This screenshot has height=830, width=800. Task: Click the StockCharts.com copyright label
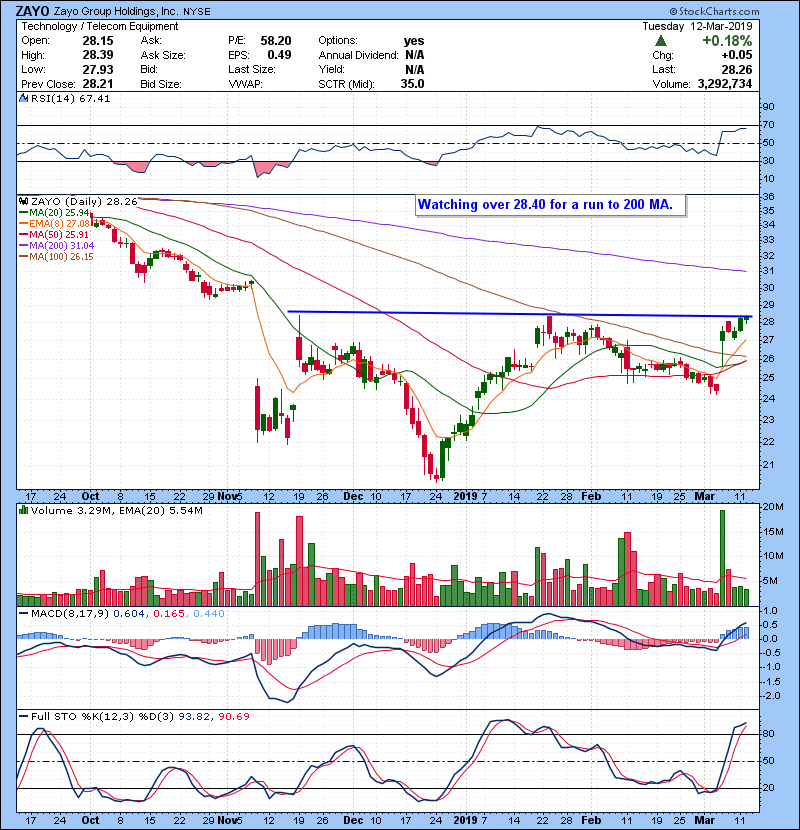click(714, 11)
